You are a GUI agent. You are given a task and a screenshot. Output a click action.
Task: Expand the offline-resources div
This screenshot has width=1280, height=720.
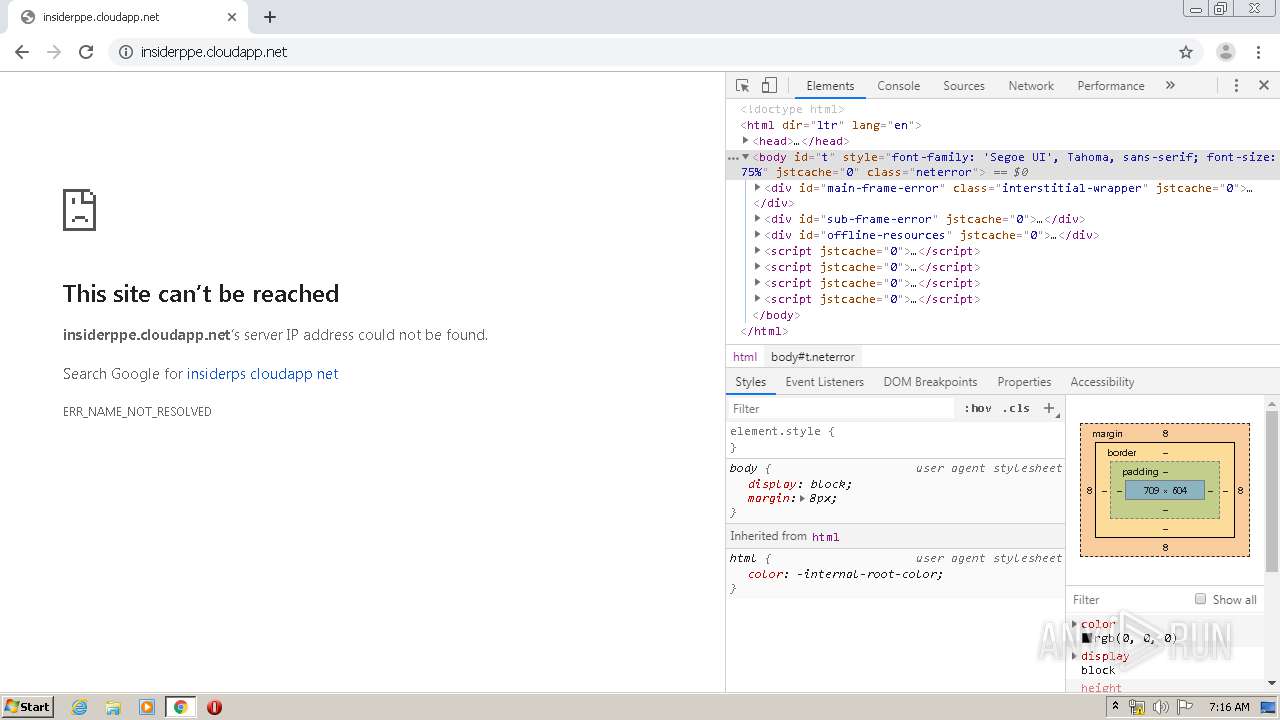(x=758, y=235)
